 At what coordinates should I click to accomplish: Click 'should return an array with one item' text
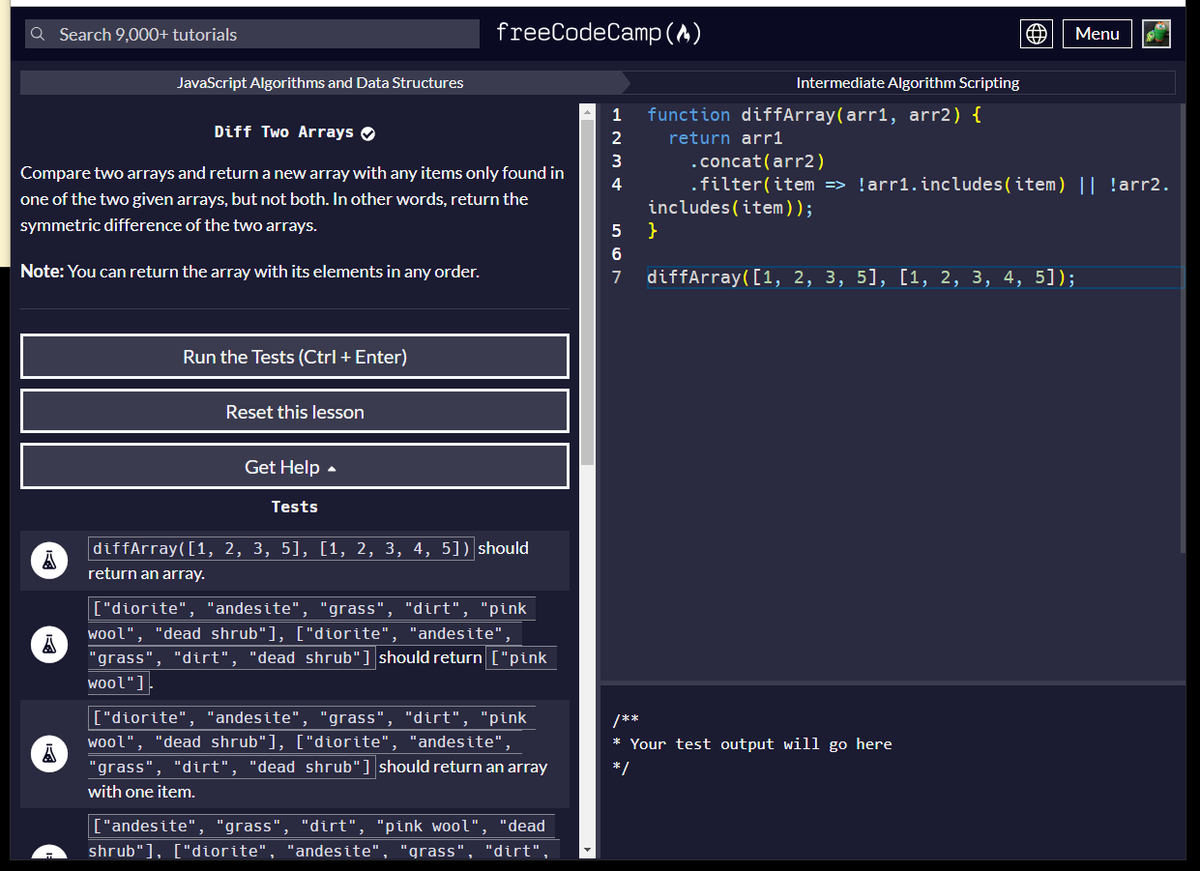click(317, 779)
